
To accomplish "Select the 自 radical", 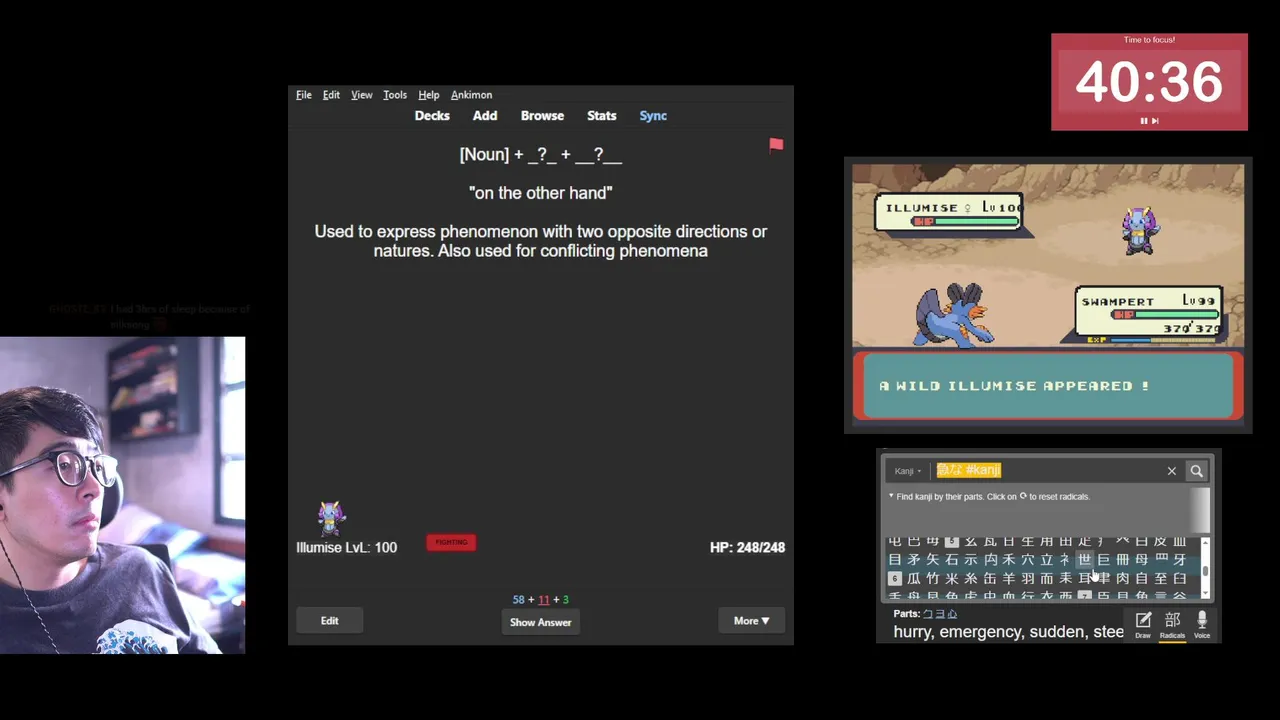I will tap(1142, 579).
